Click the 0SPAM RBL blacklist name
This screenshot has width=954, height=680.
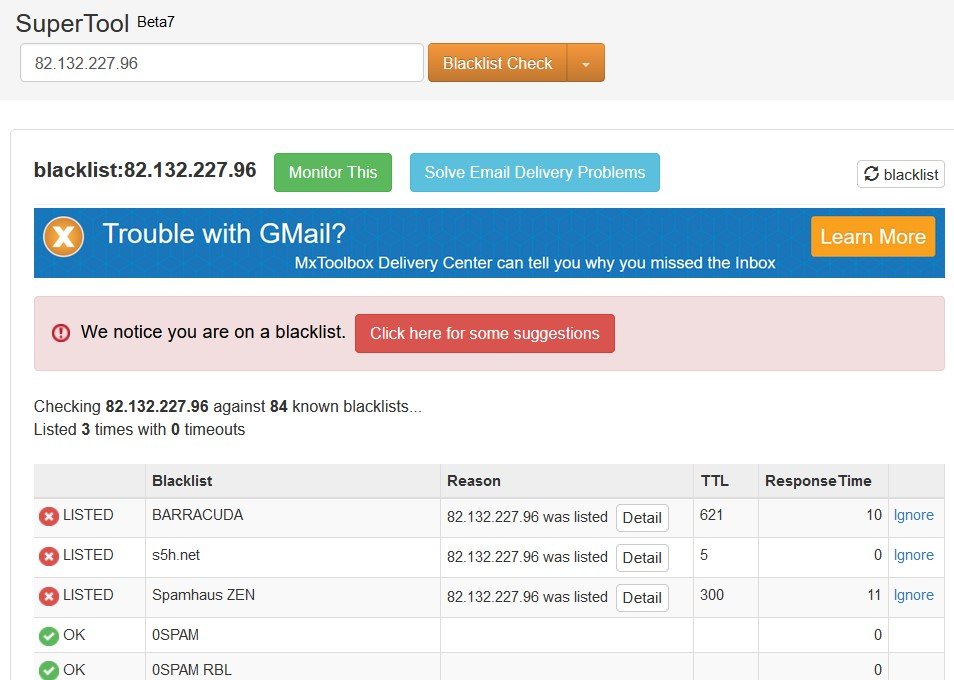point(192,670)
